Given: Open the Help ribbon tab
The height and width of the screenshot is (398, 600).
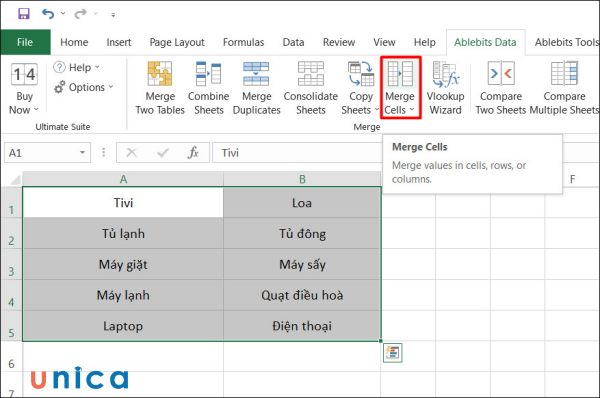Looking at the screenshot, I should pos(425,42).
